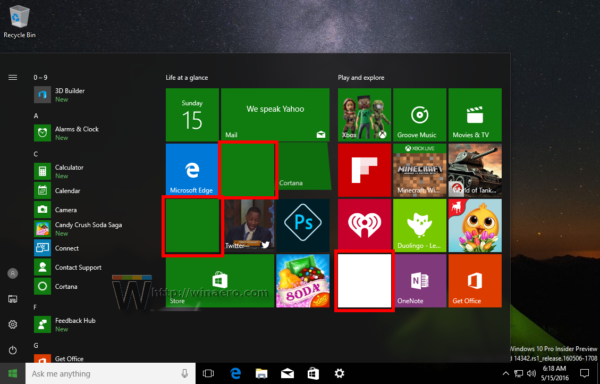This screenshot has height=384, width=600.
Task: Open the Photoshop Express tile
Action: coord(303,225)
